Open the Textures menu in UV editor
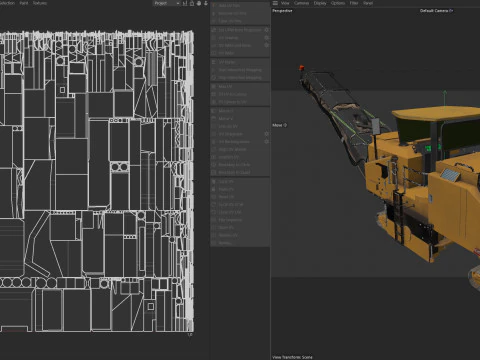Screen dimensions: 480x360 [40, 3]
